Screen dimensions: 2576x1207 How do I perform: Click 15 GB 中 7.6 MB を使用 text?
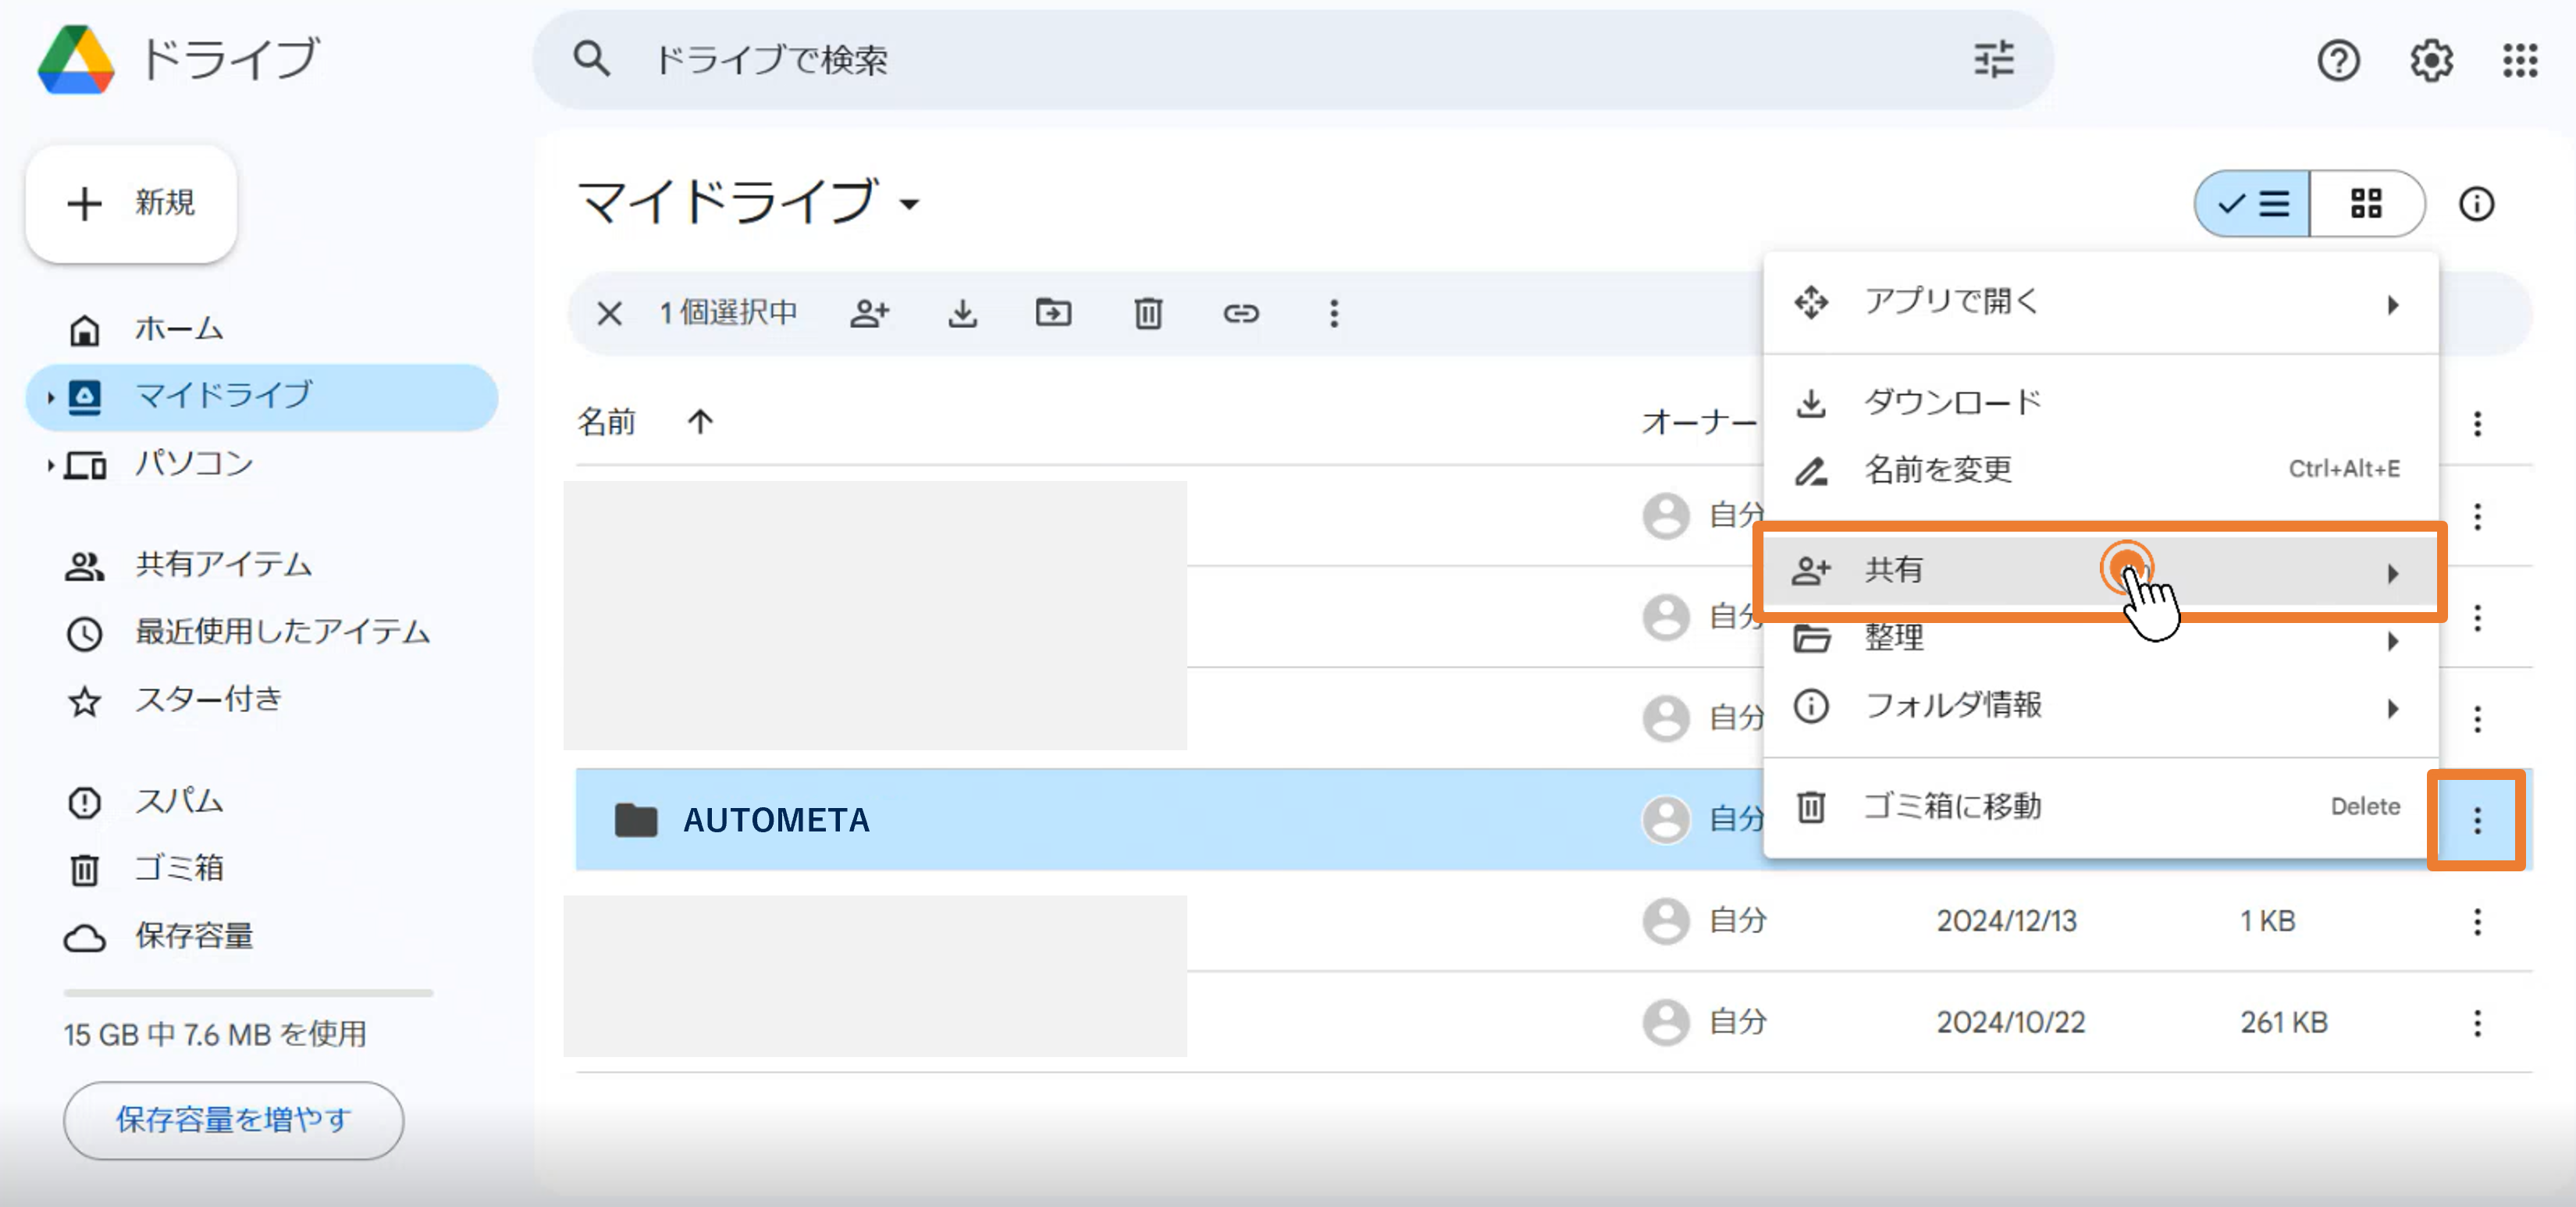(215, 1034)
